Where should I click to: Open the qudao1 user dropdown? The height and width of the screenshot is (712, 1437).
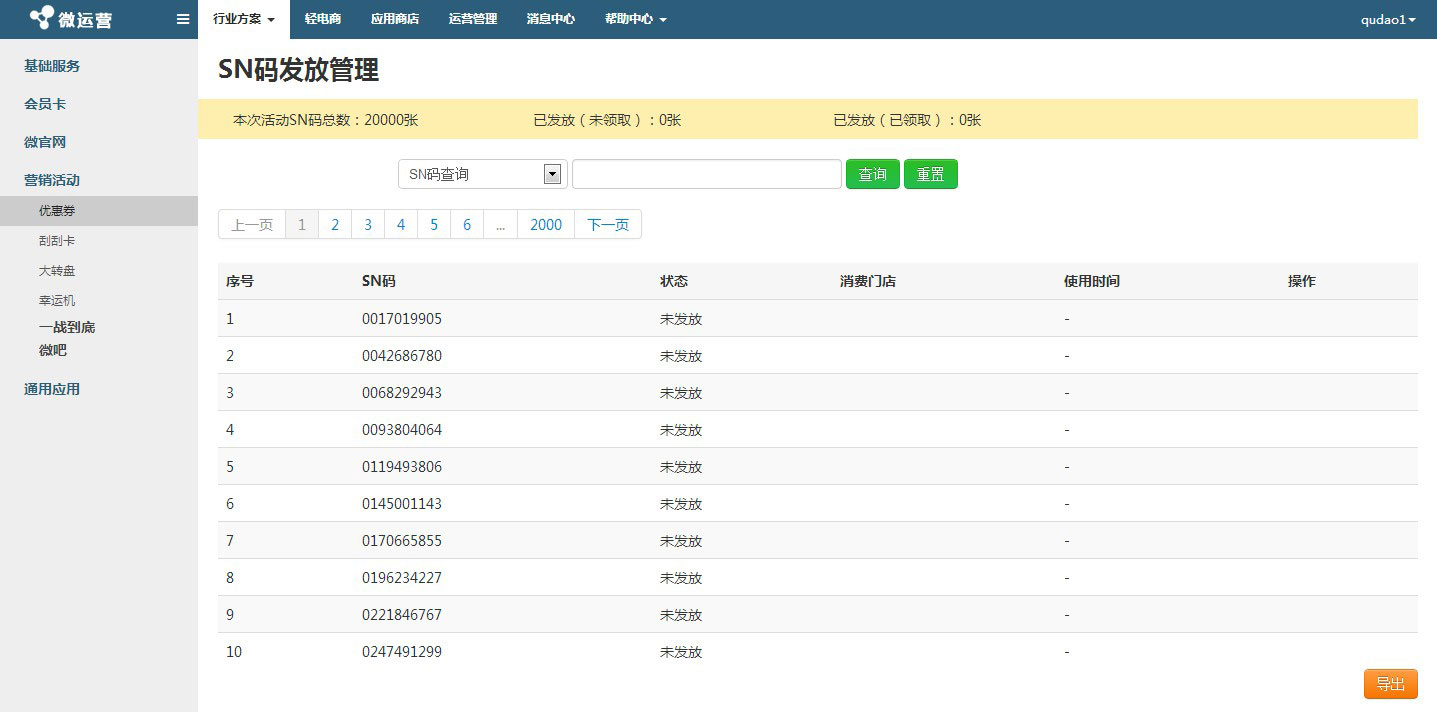1388,19
